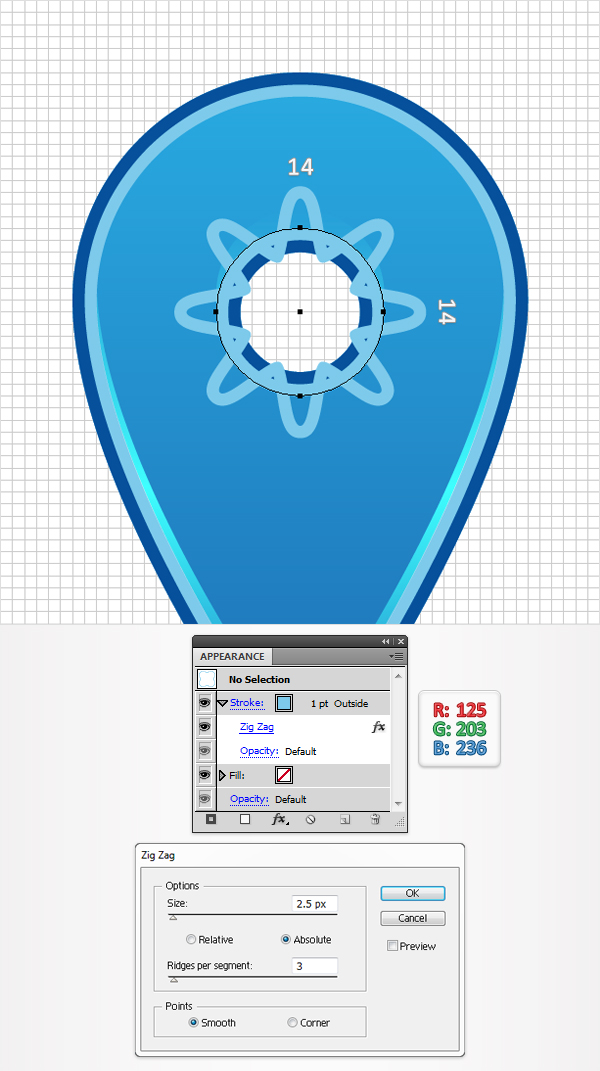Click the light blue Stroke color swatch
Image resolution: width=600 pixels, height=1071 pixels.
point(284,704)
